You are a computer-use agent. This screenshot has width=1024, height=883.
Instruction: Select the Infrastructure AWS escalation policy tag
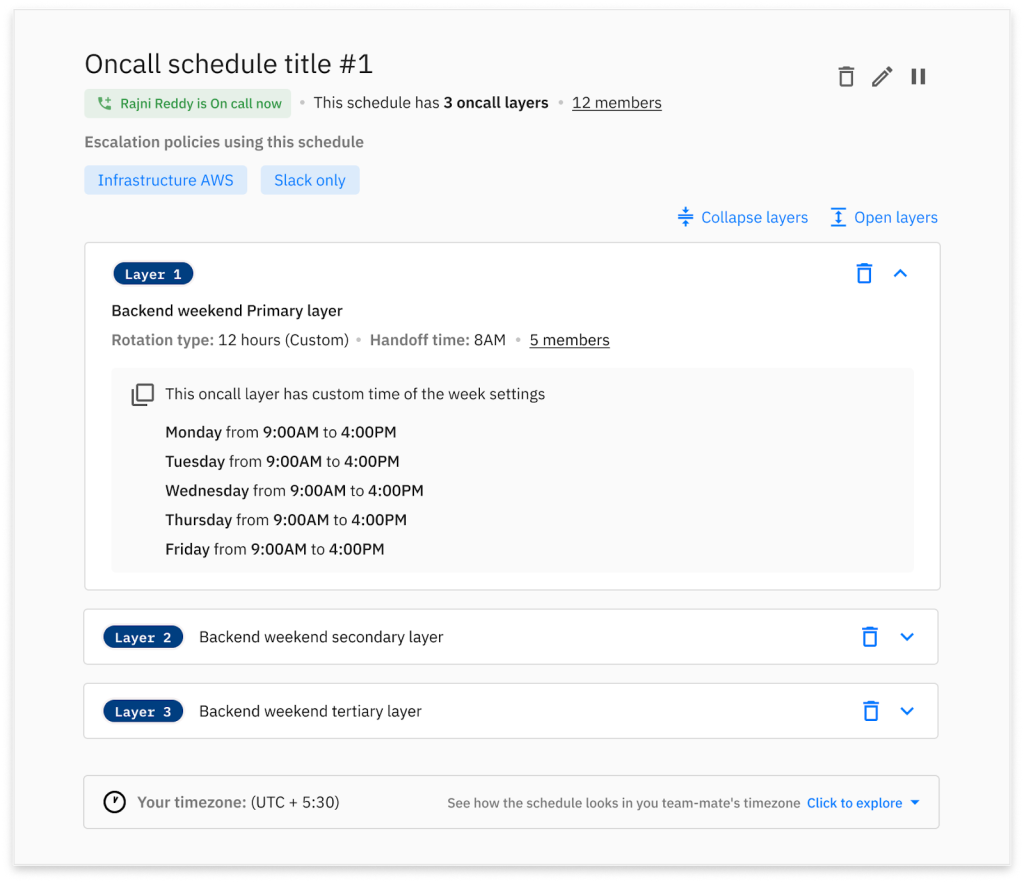coord(165,180)
